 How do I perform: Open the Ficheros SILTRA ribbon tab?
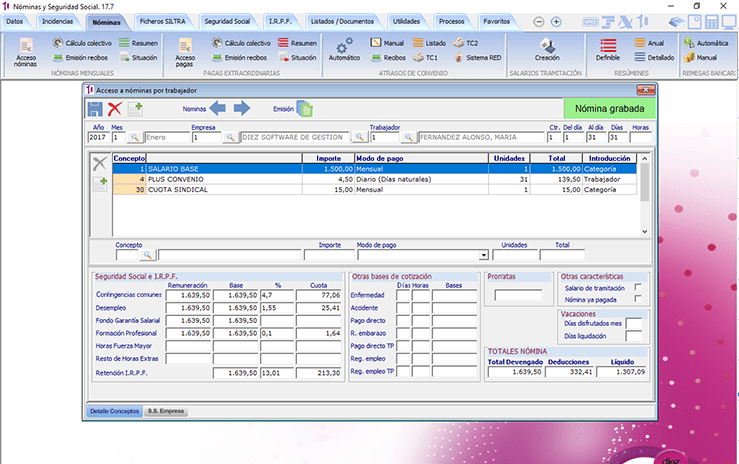point(164,21)
